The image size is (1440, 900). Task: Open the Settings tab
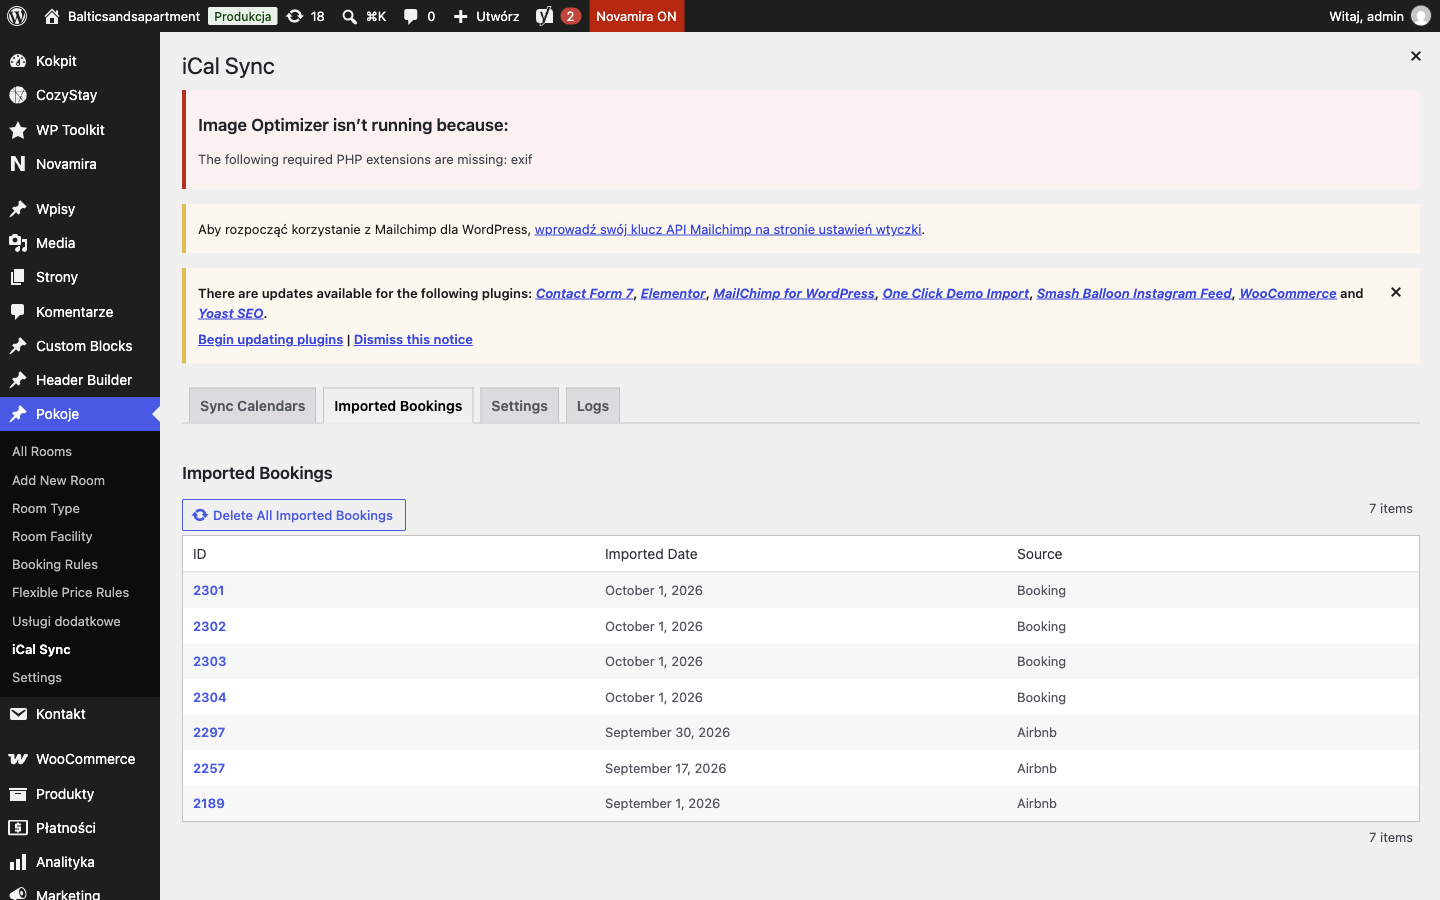pyautogui.click(x=519, y=406)
